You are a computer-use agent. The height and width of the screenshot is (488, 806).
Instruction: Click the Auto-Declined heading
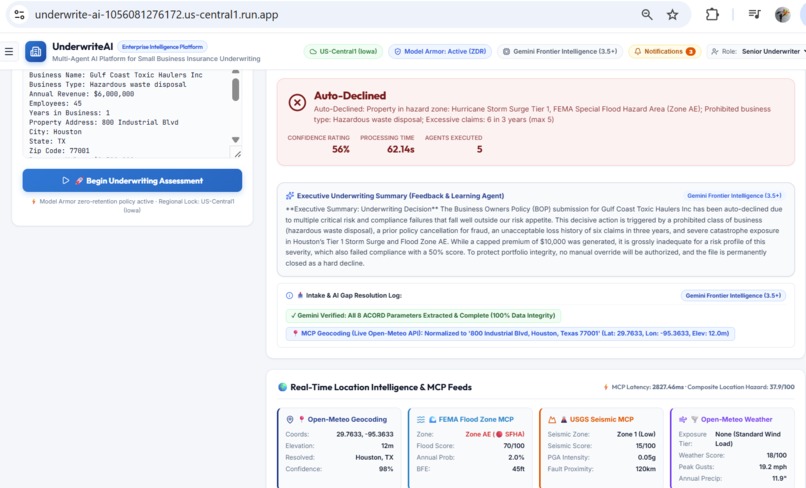click(350, 96)
